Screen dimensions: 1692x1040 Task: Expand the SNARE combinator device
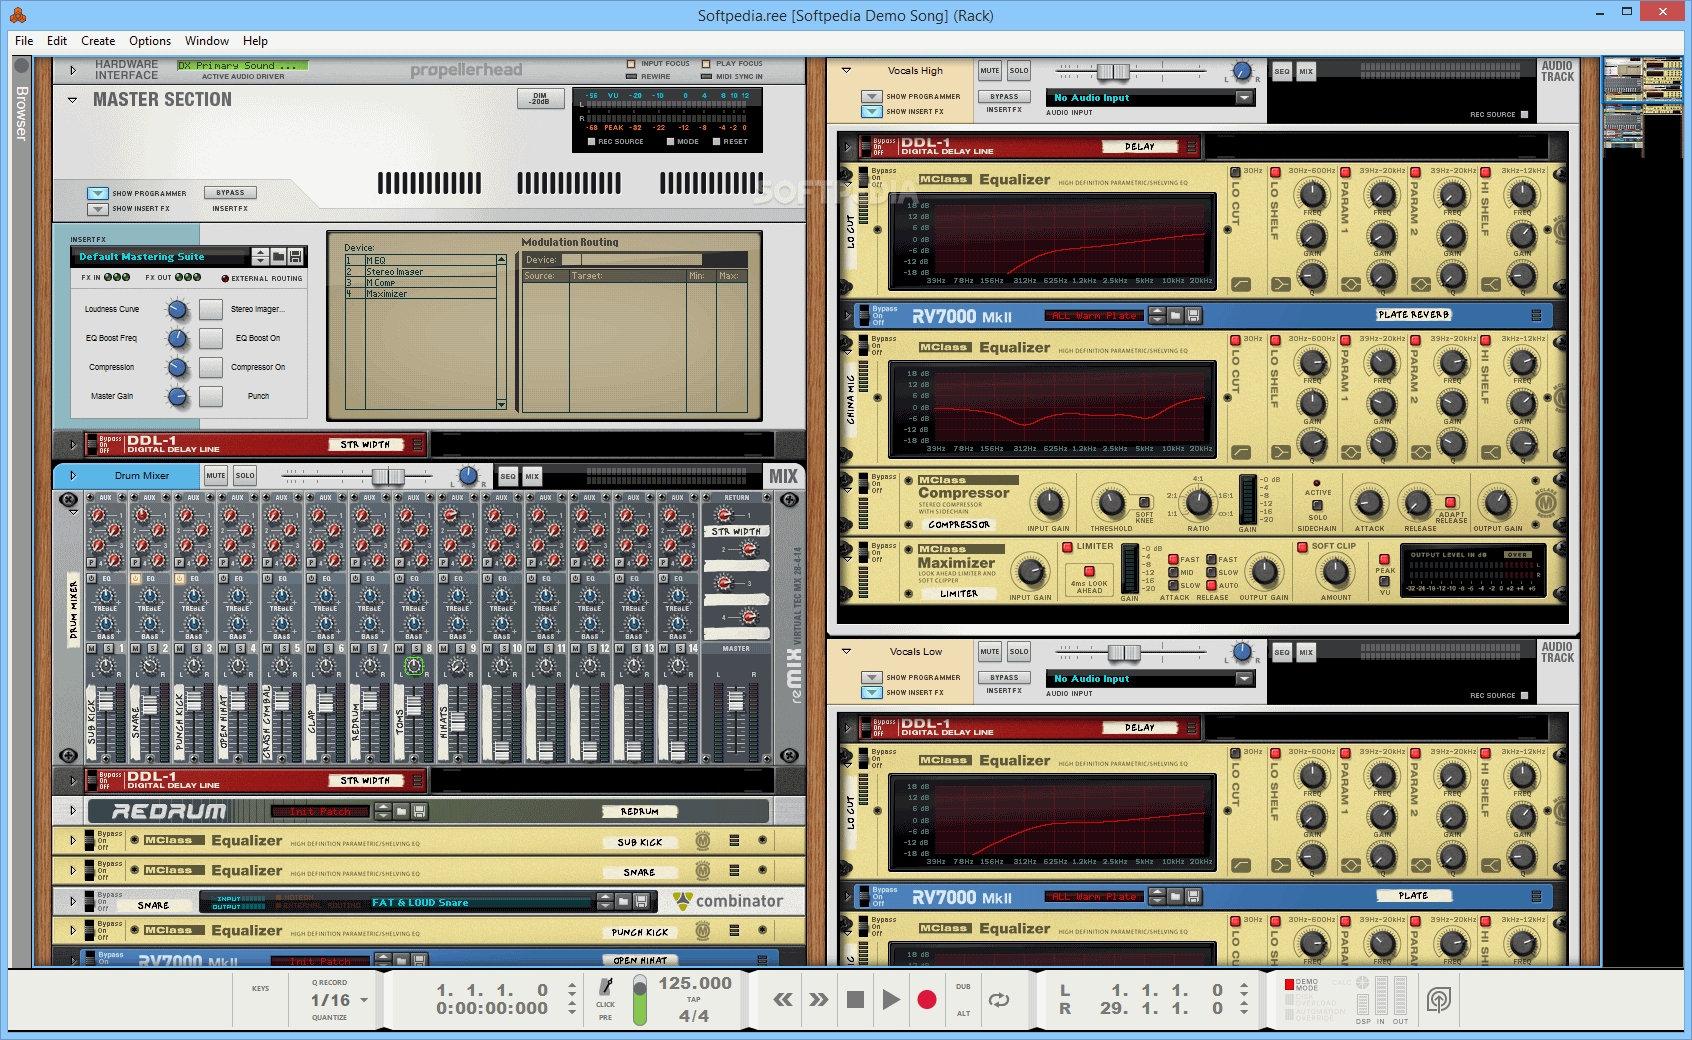tap(73, 901)
